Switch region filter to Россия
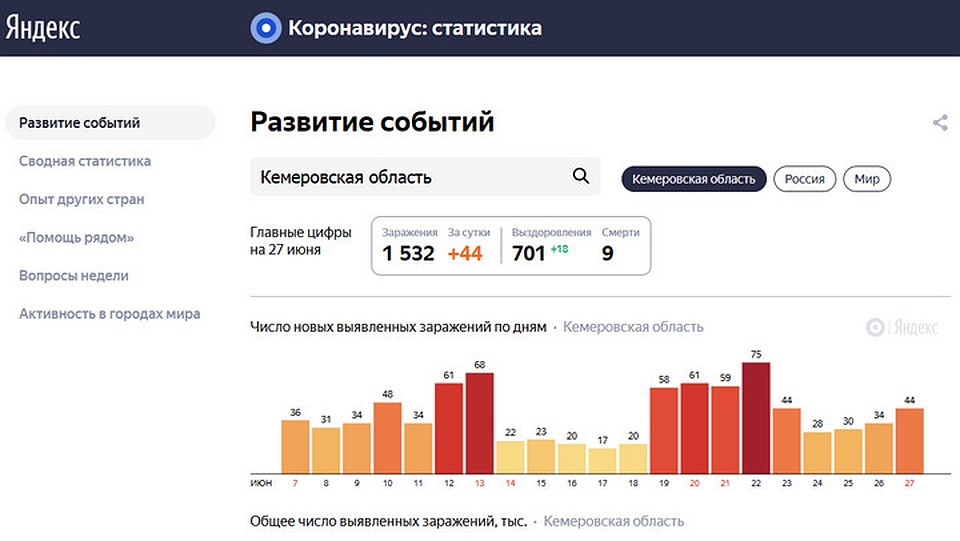960x541 pixels. [x=804, y=179]
